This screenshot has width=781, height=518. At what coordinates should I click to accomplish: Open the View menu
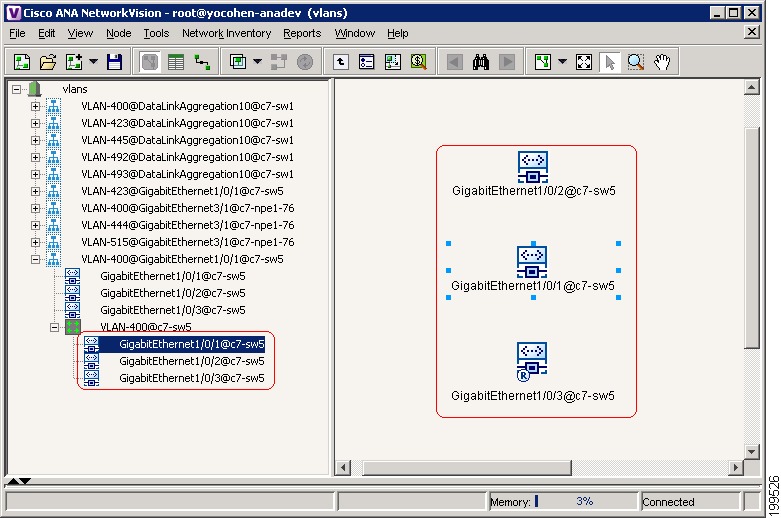pos(80,33)
